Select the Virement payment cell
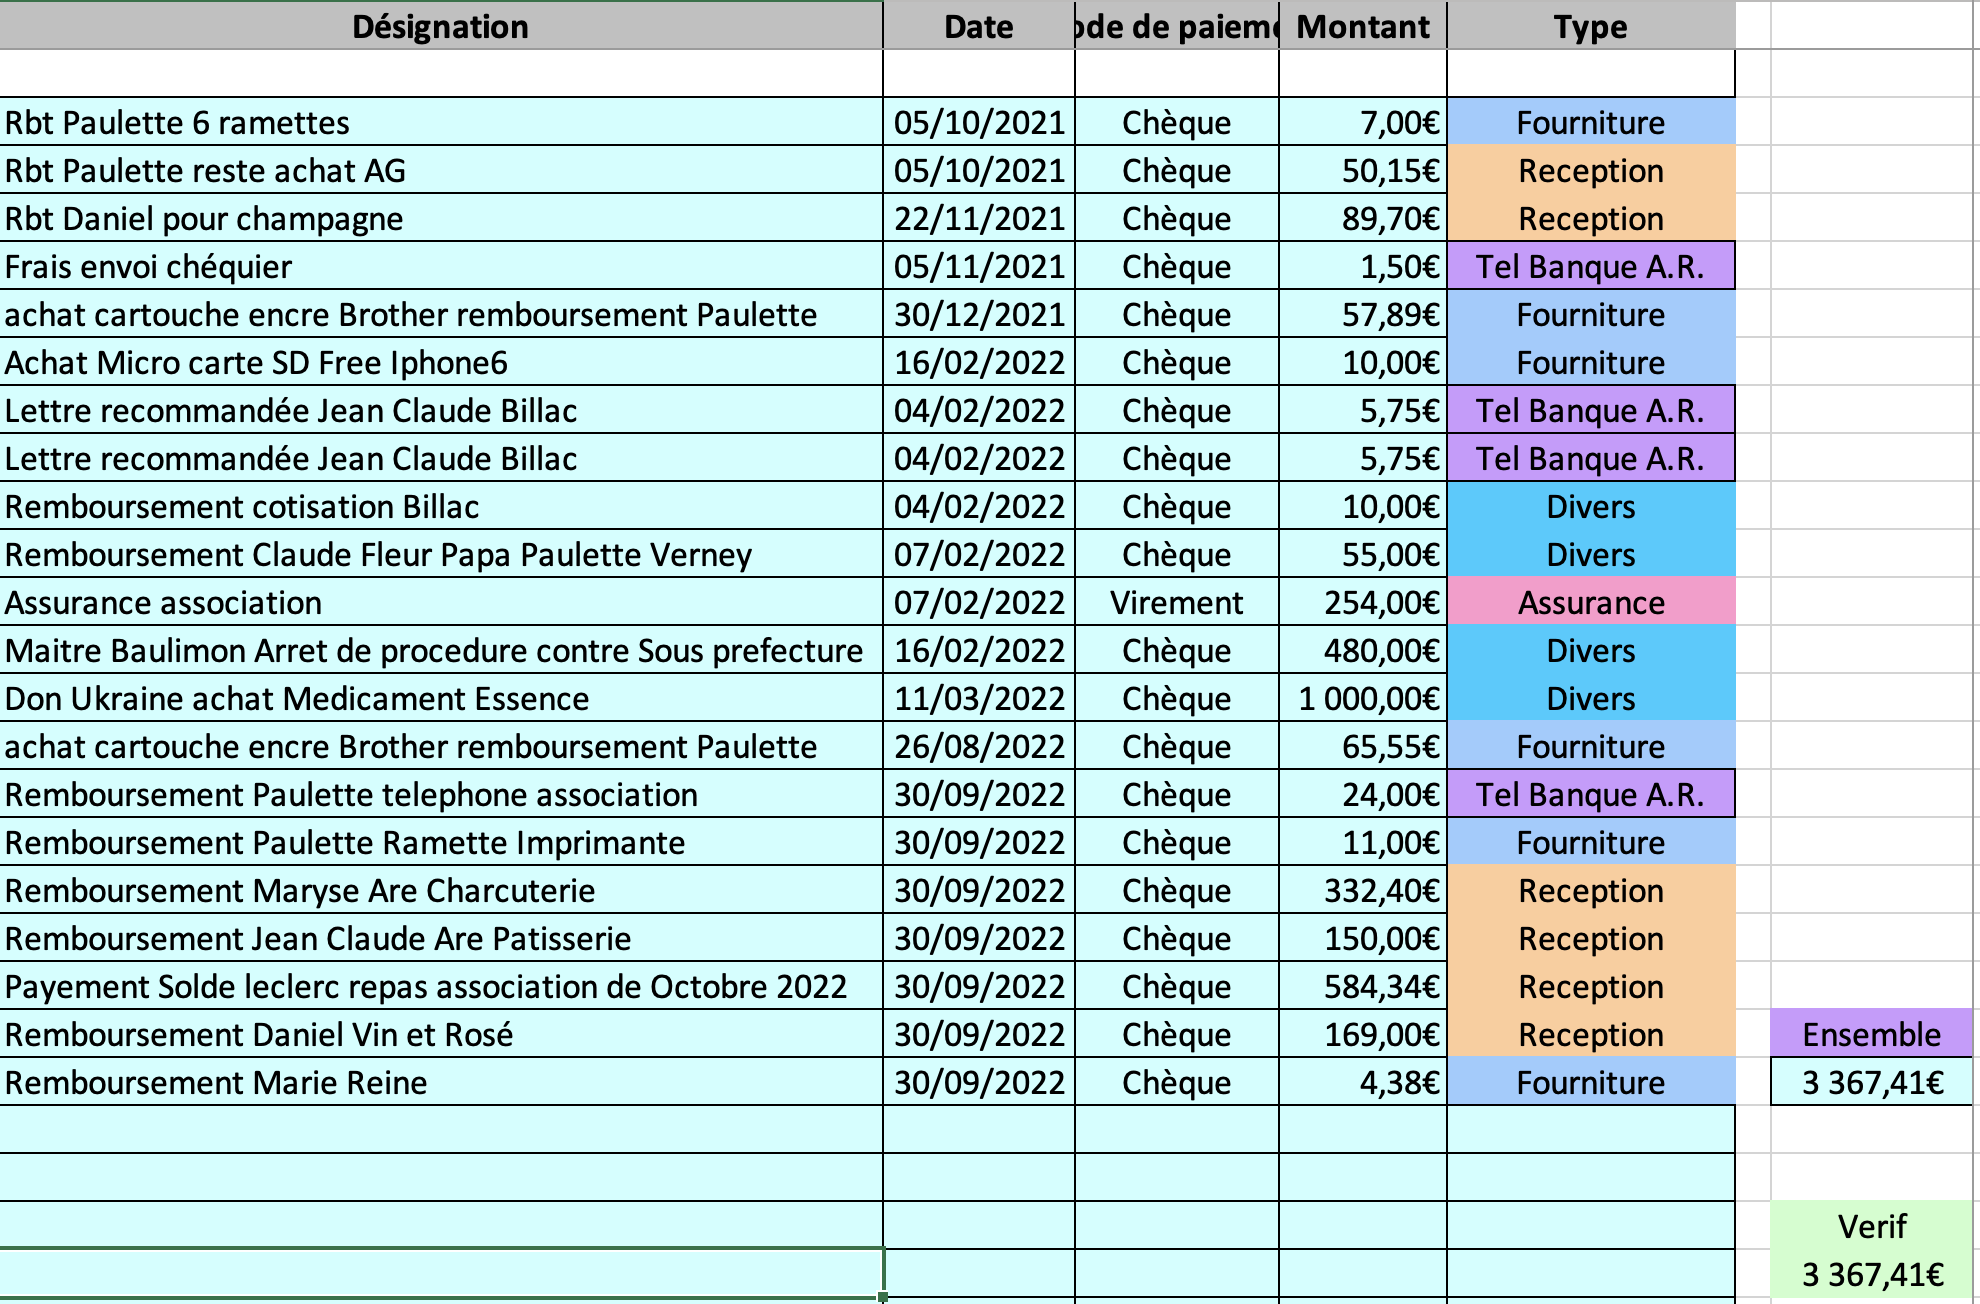Viewport: 1980px width, 1304px height. (1176, 602)
